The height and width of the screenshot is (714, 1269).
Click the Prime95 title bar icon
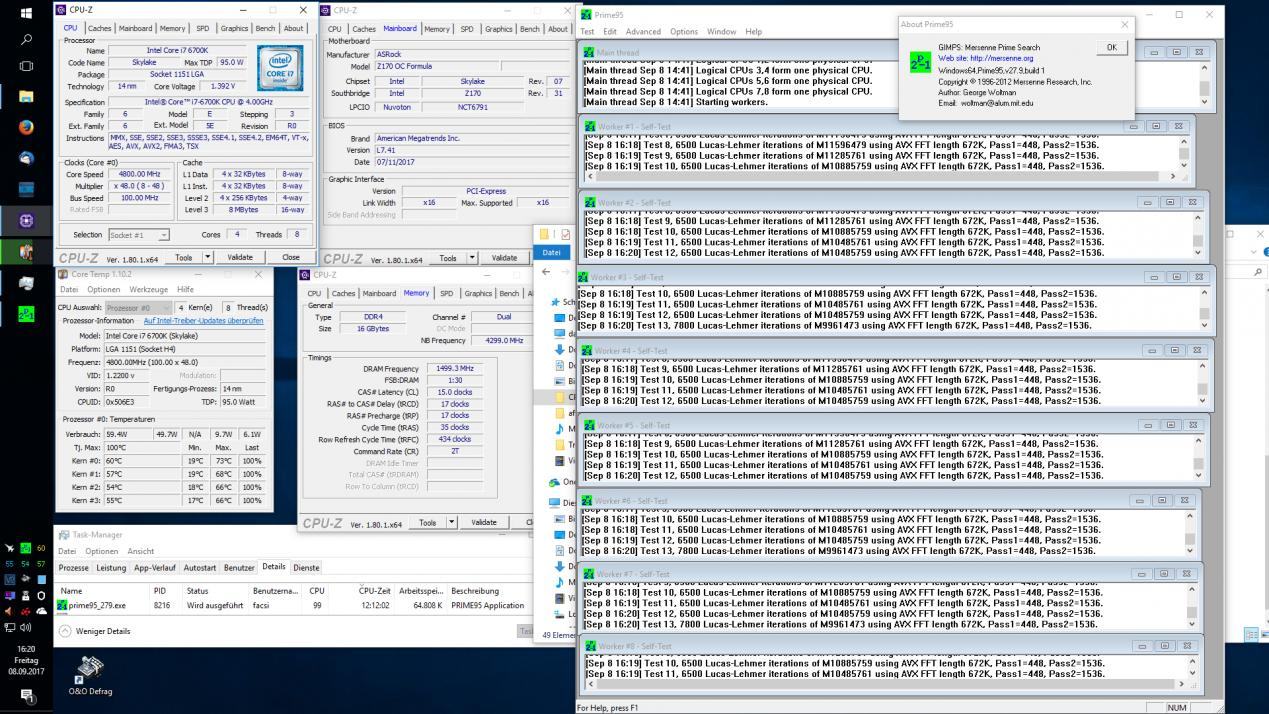[x=586, y=15]
